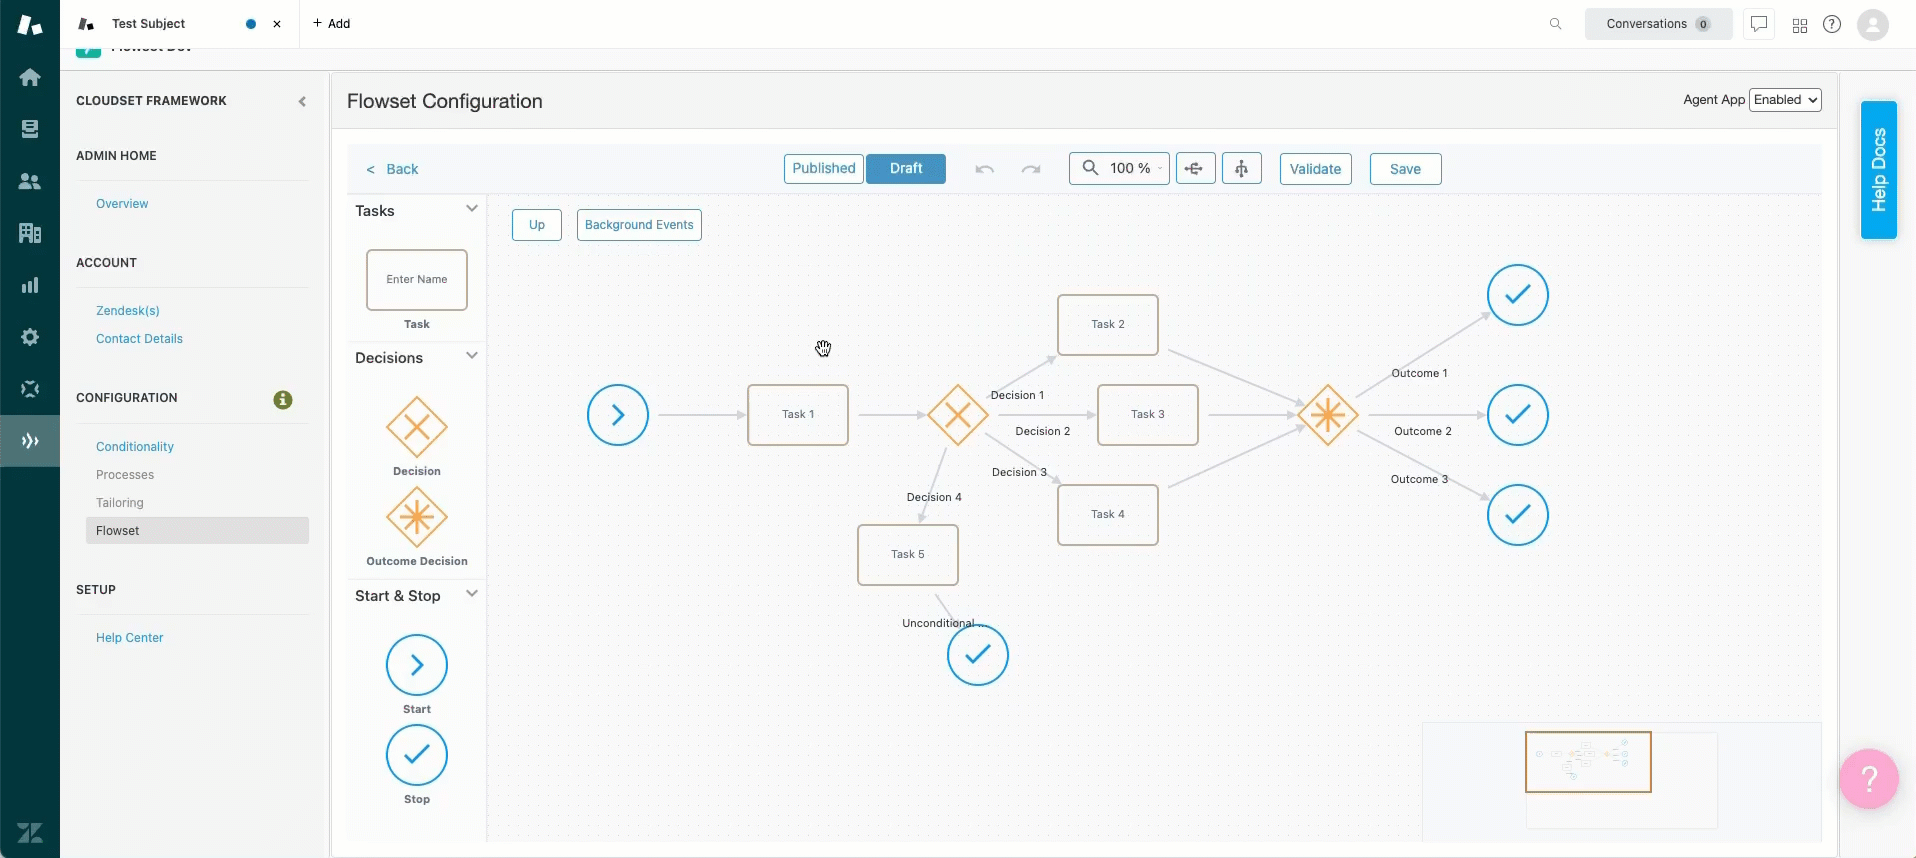This screenshot has width=1916, height=858.
Task: Click the Validate button
Action: tap(1316, 169)
